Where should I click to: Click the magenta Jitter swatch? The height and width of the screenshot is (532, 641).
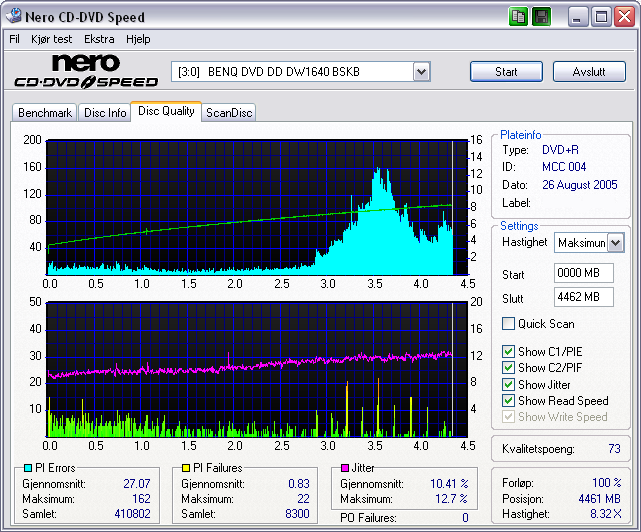coord(345,468)
